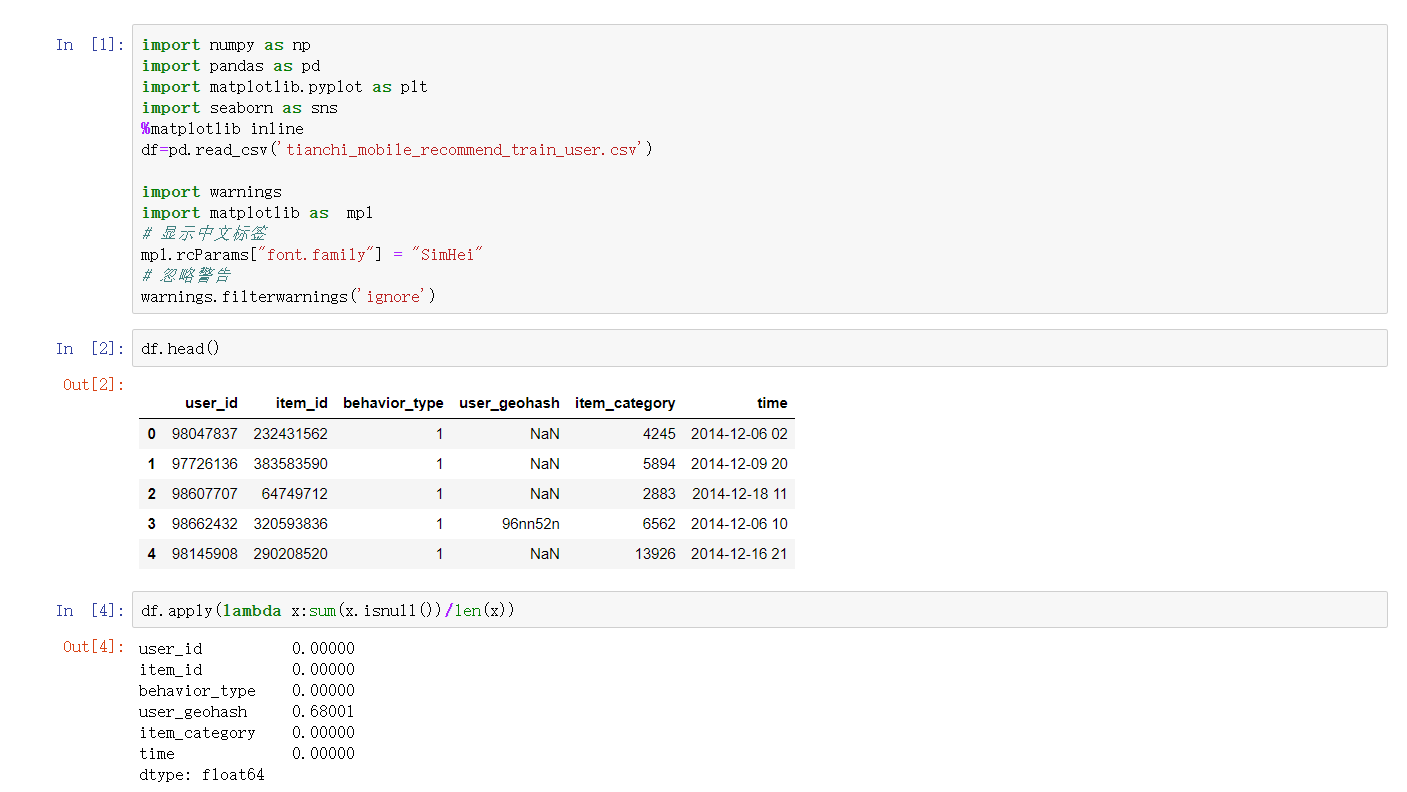Click item category value 4245
This screenshot has height=792, width=1407.
[x=658, y=434]
